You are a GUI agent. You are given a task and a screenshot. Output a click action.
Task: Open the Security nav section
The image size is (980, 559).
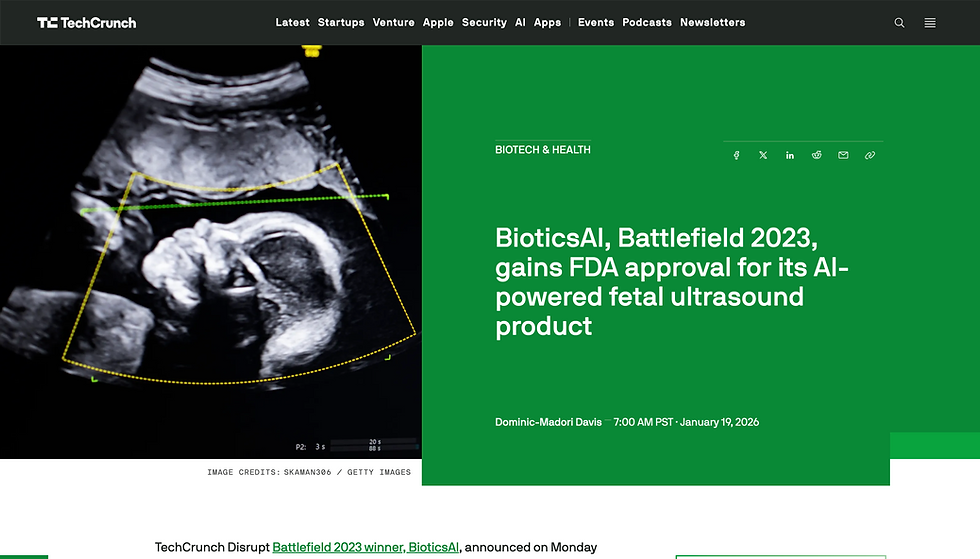coord(484,23)
